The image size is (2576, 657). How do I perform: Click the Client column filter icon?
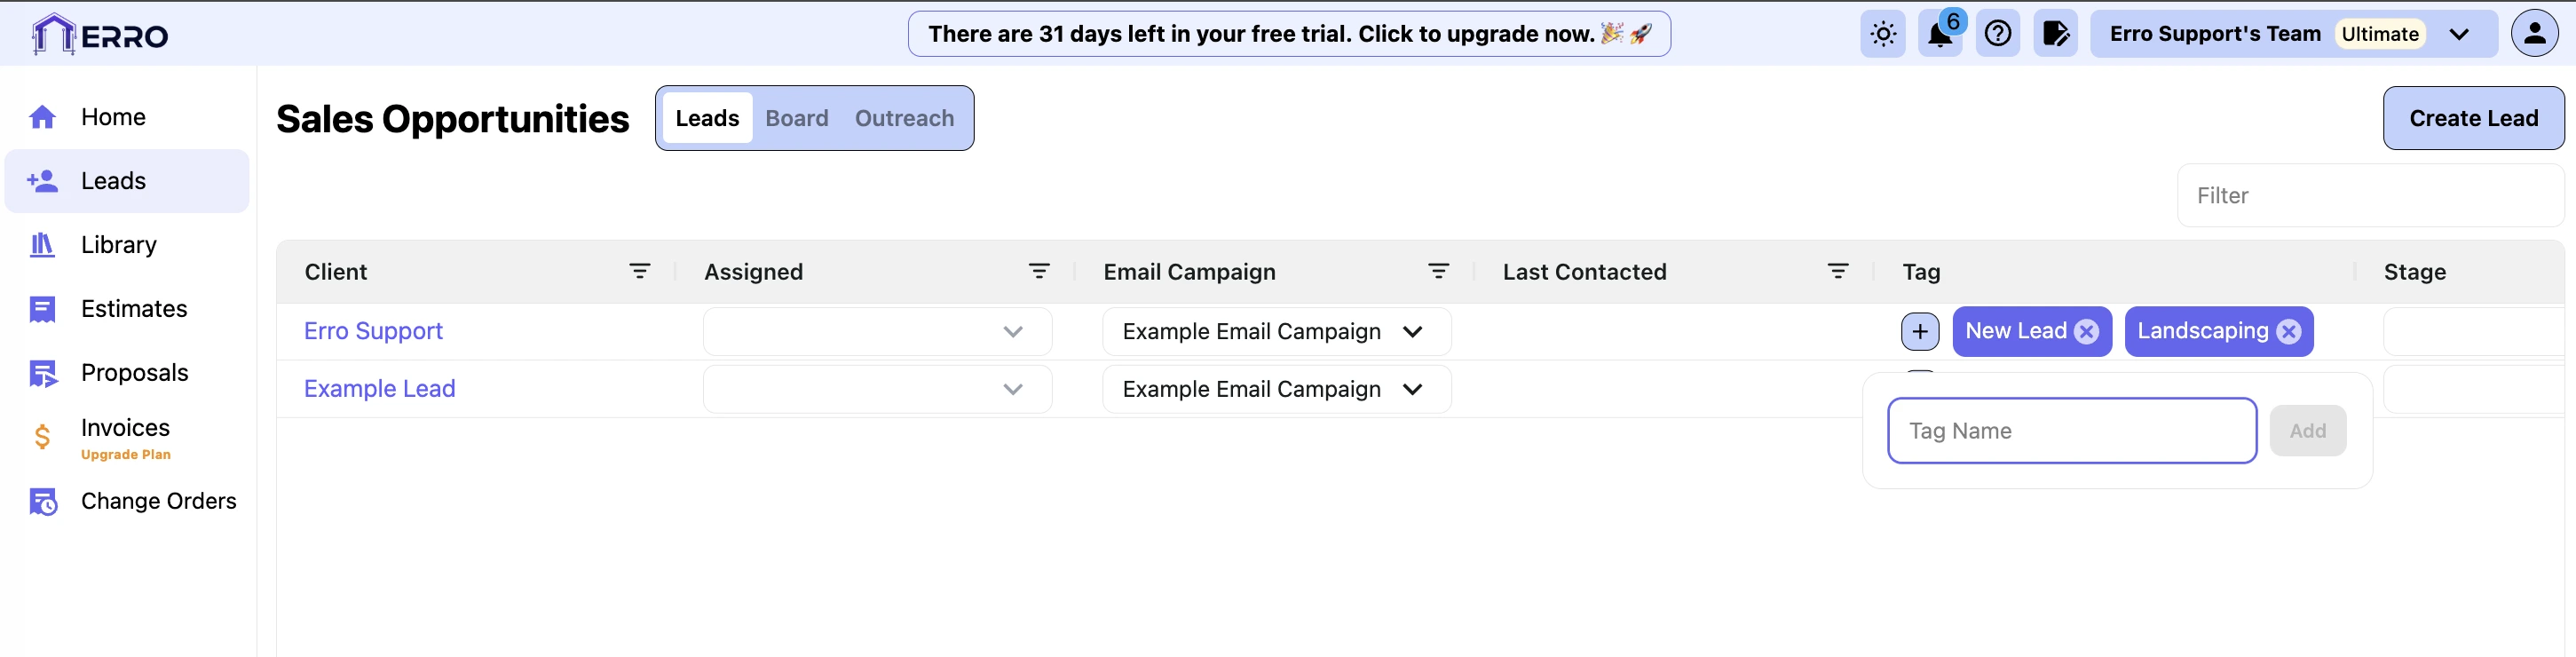[640, 271]
